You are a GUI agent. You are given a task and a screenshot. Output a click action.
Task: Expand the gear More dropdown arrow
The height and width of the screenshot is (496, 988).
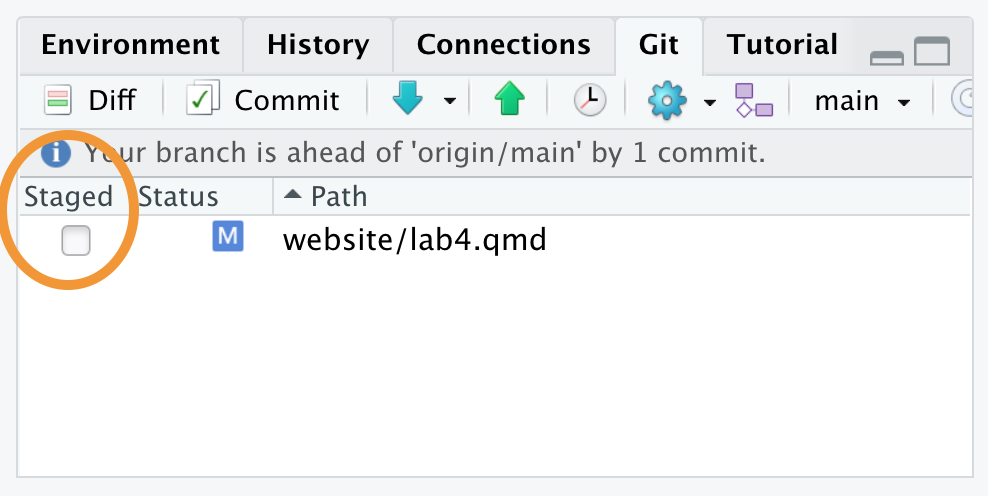[x=710, y=102]
